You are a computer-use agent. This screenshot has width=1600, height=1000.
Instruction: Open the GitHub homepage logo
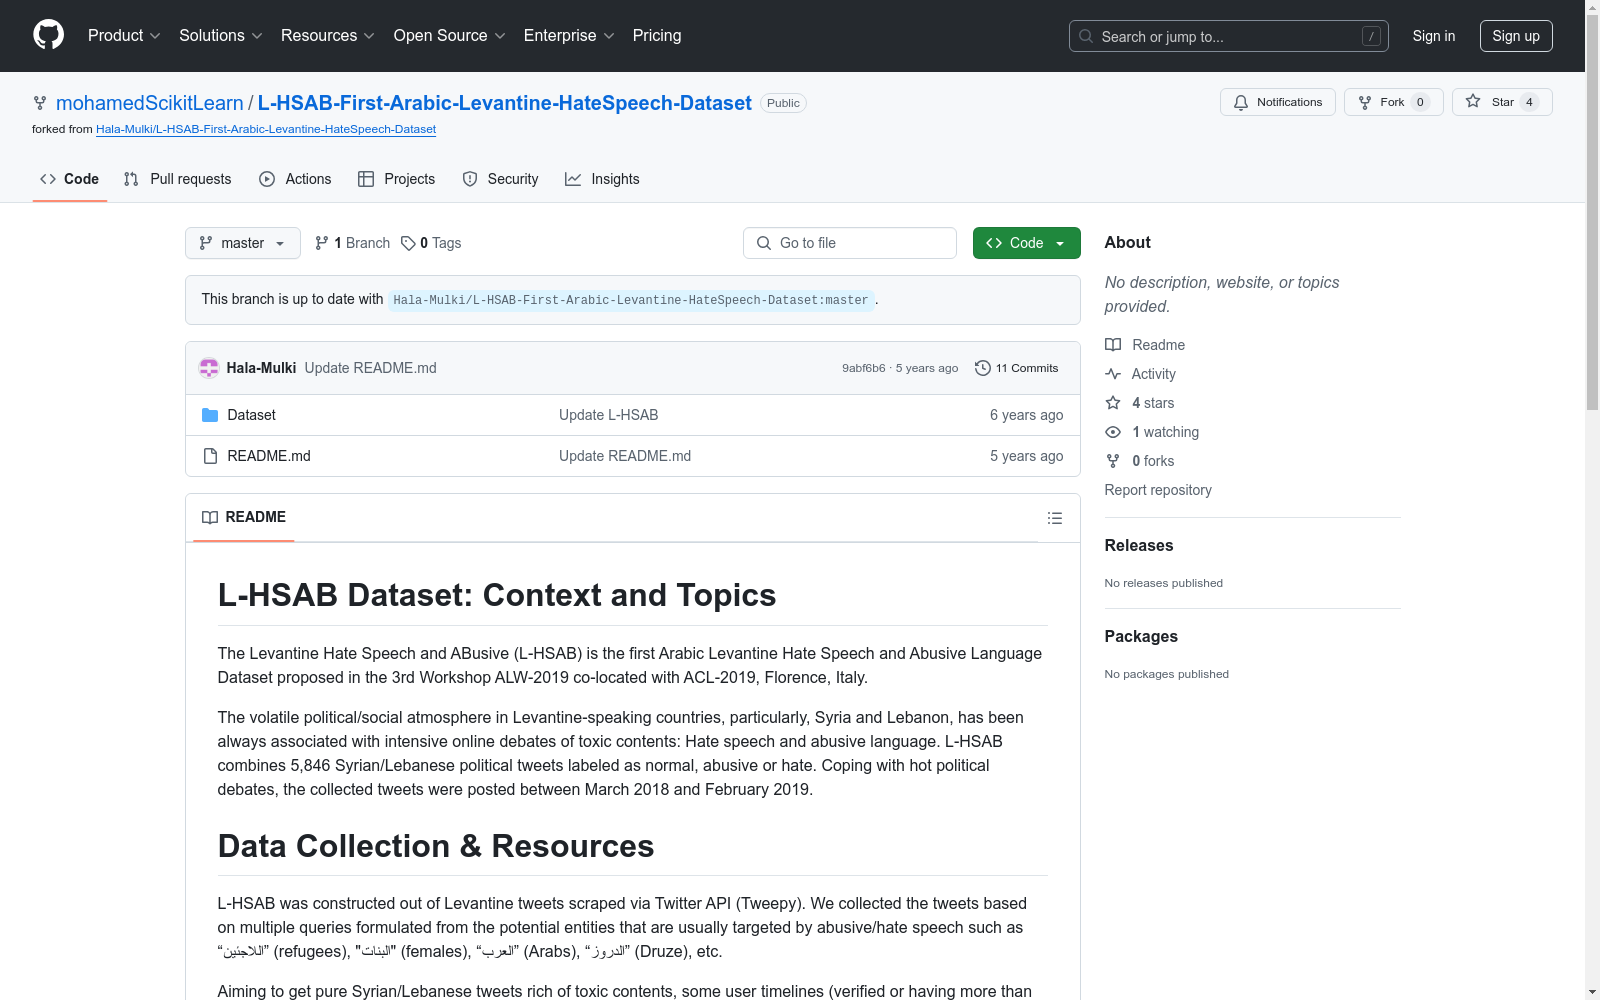click(48, 35)
